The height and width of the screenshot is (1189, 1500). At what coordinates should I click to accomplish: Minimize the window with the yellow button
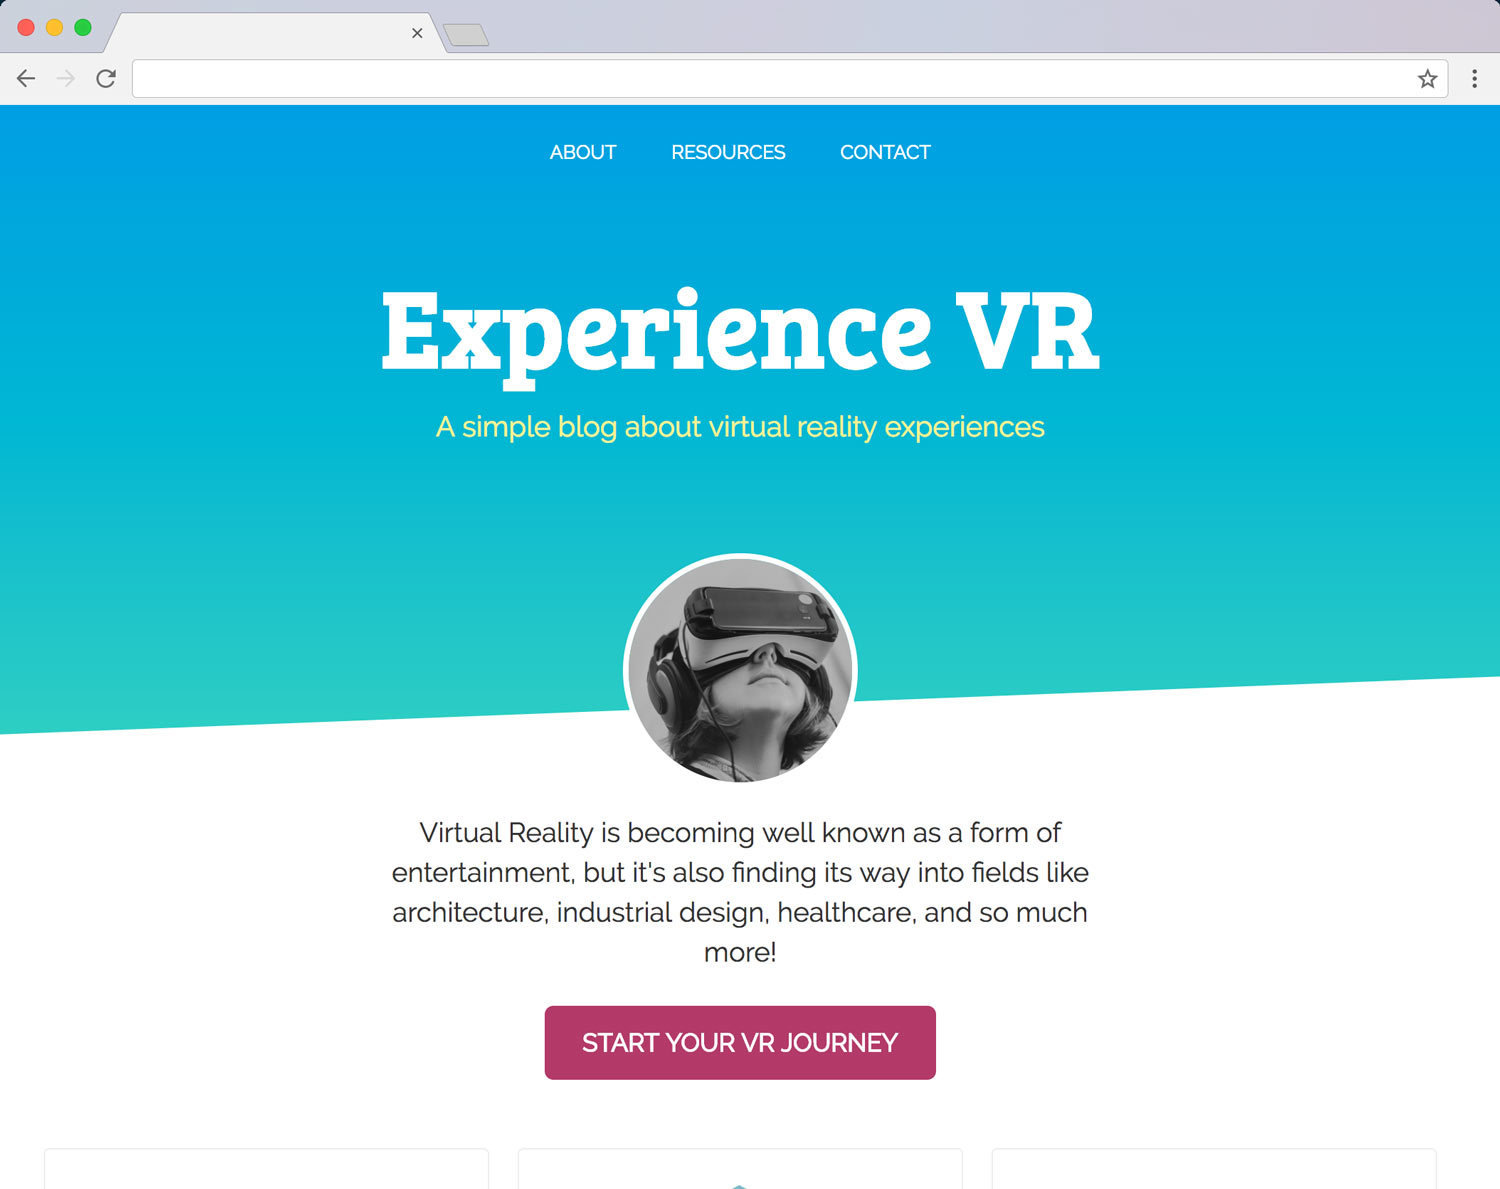click(x=55, y=28)
